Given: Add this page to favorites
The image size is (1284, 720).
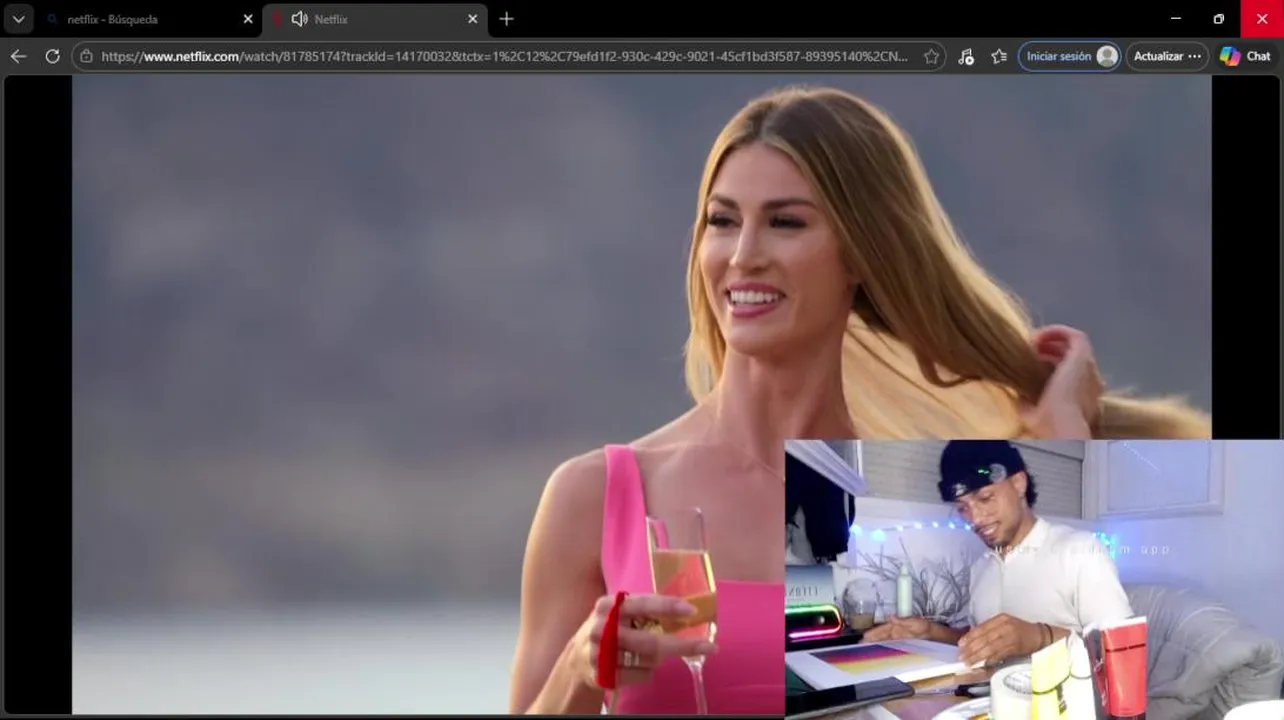Looking at the screenshot, I should tap(931, 57).
